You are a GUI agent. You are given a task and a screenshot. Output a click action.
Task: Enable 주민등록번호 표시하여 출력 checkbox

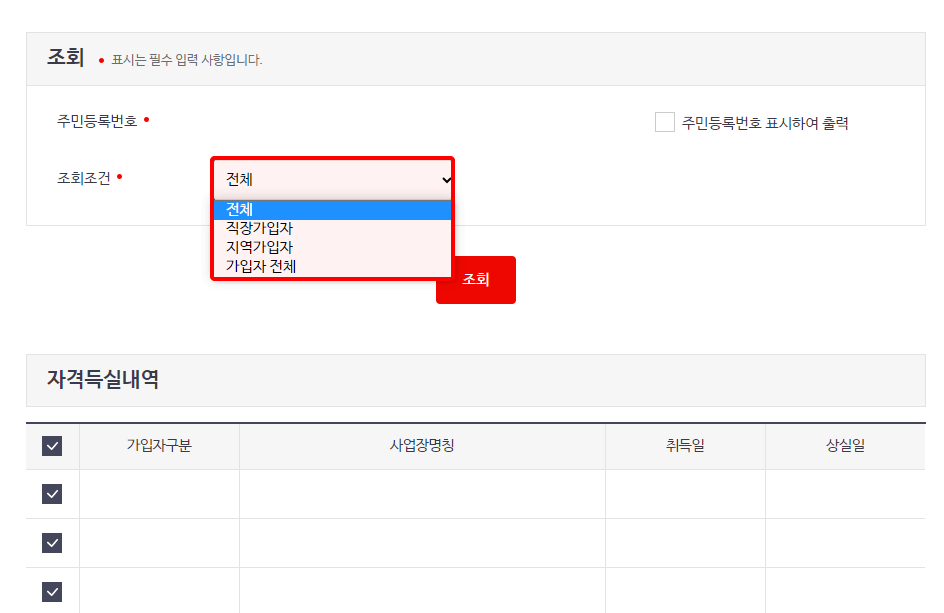[665, 122]
